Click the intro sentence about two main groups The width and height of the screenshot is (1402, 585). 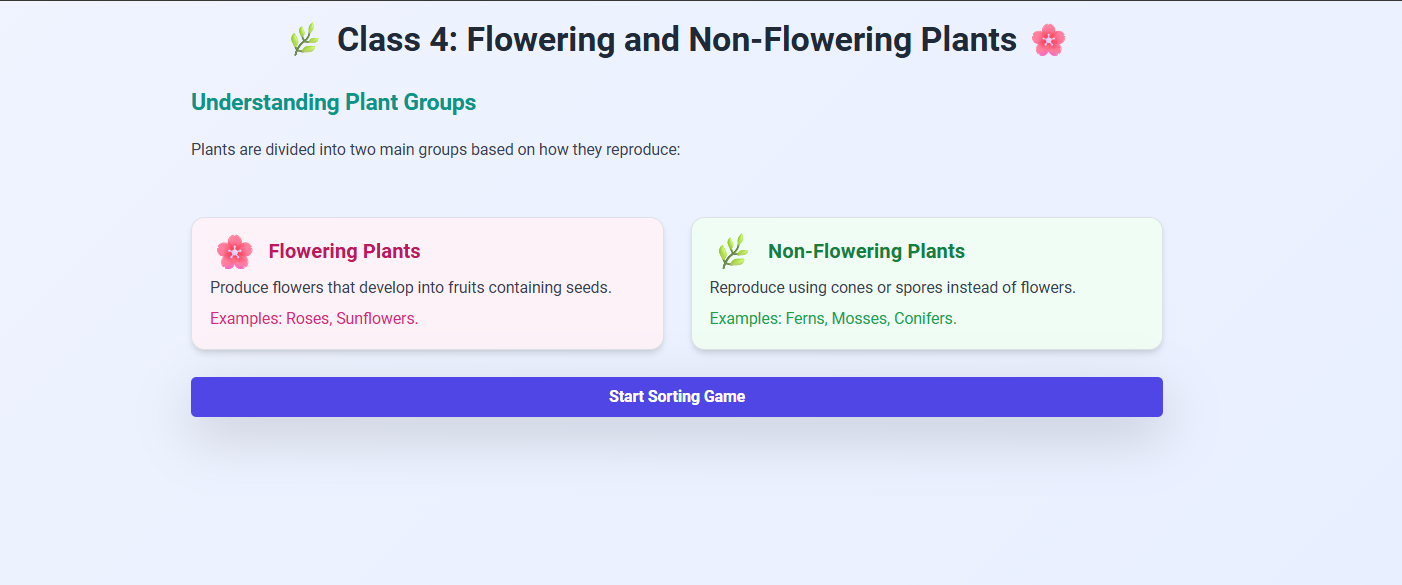coord(435,150)
